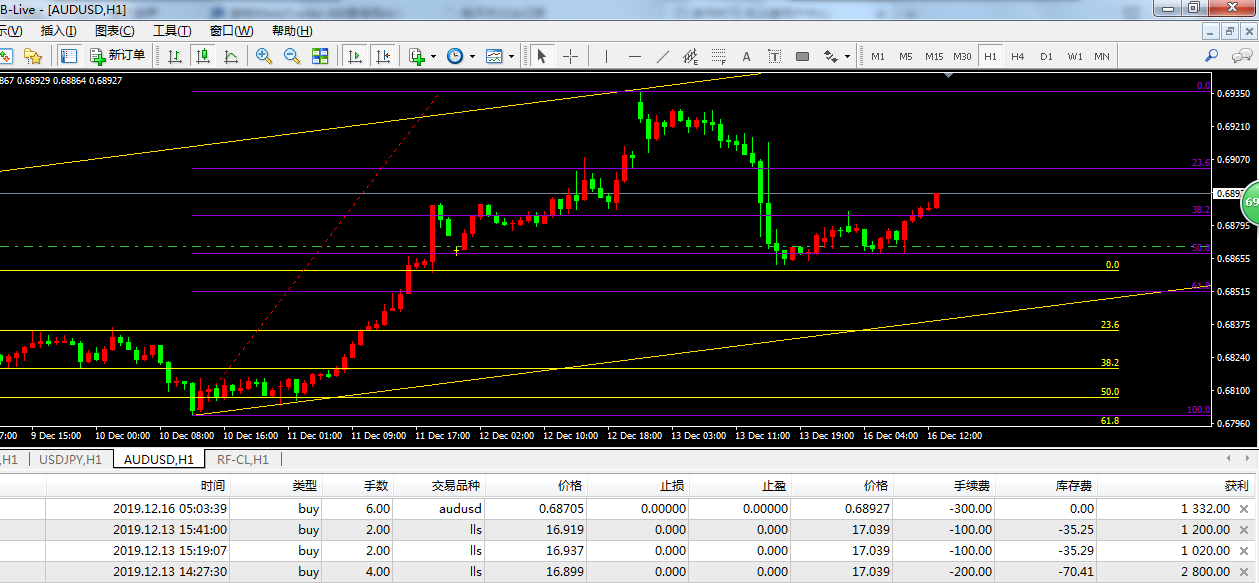The height and width of the screenshot is (583, 1259).
Task: Zoom in on the chart
Action: (x=264, y=56)
